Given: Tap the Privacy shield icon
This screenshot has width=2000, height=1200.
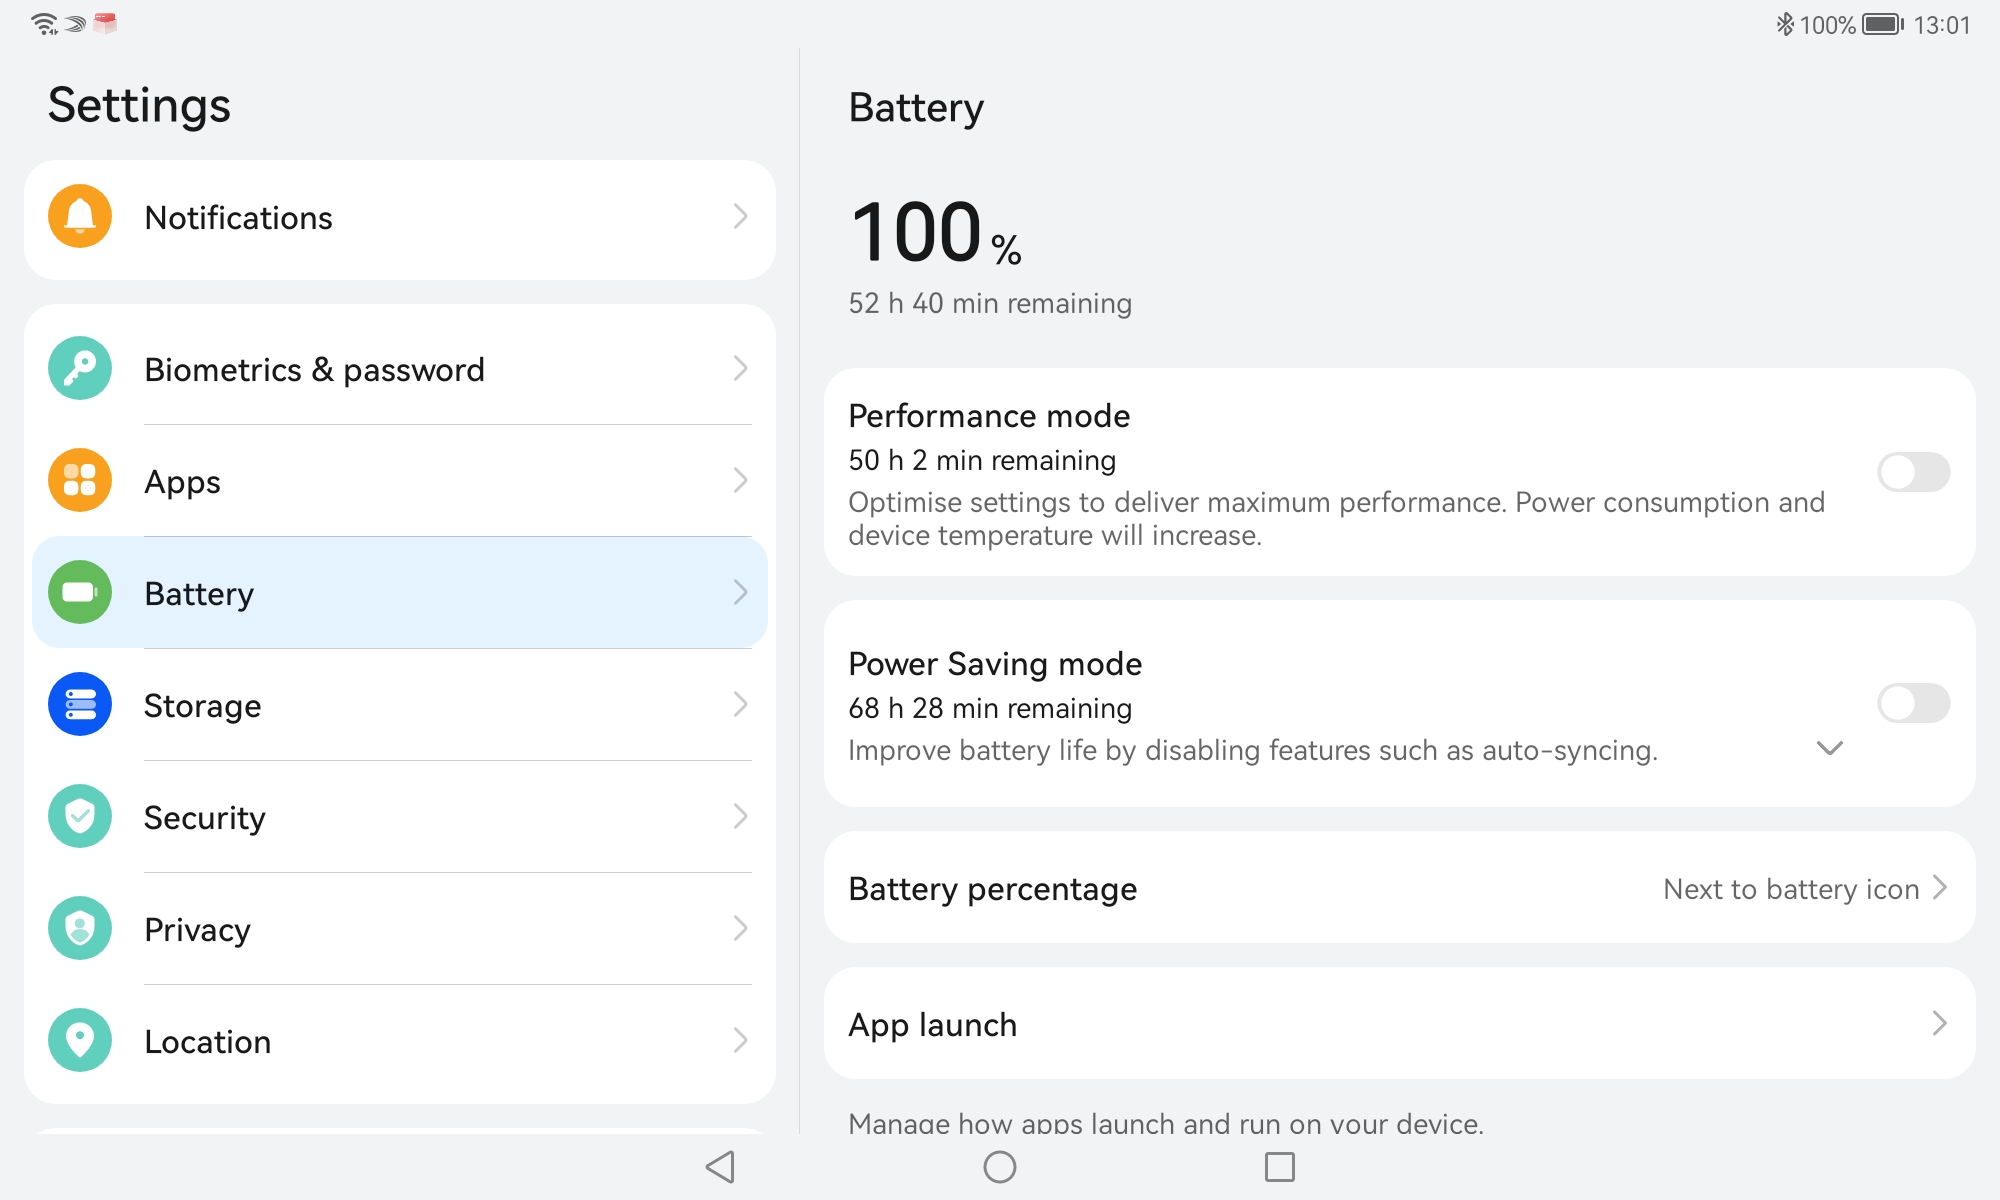Looking at the screenshot, I should click(80, 928).
